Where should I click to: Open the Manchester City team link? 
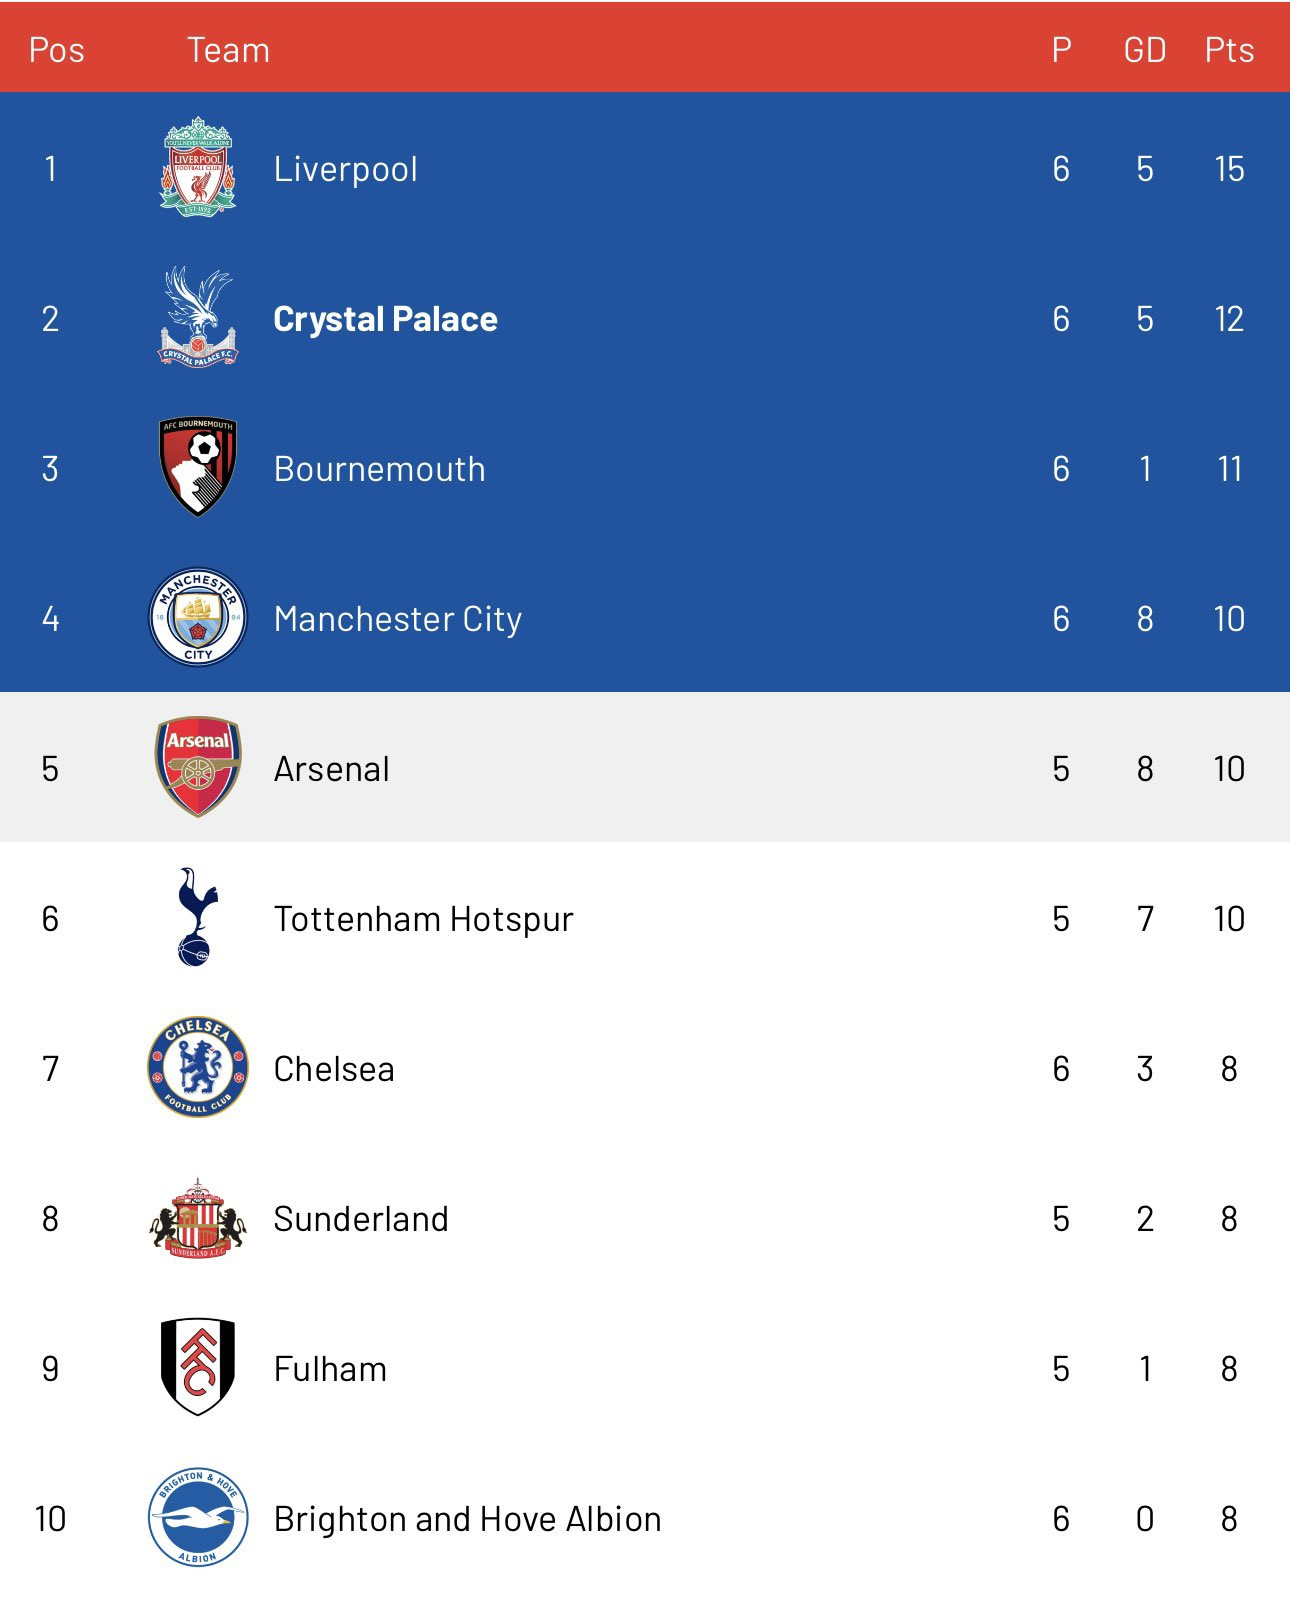coord(398,619)
